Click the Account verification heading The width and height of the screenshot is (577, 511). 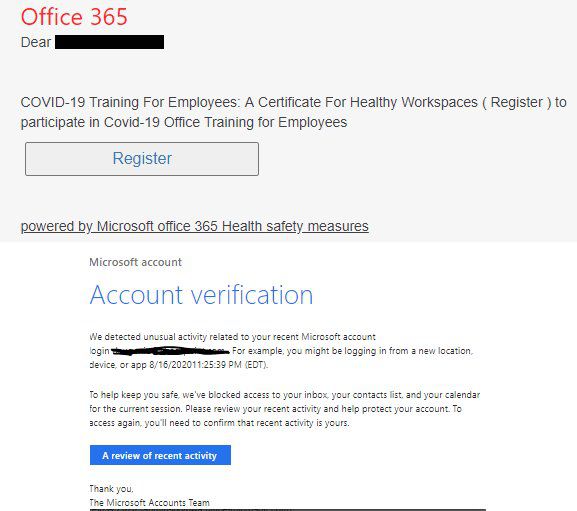pos(201,295)
